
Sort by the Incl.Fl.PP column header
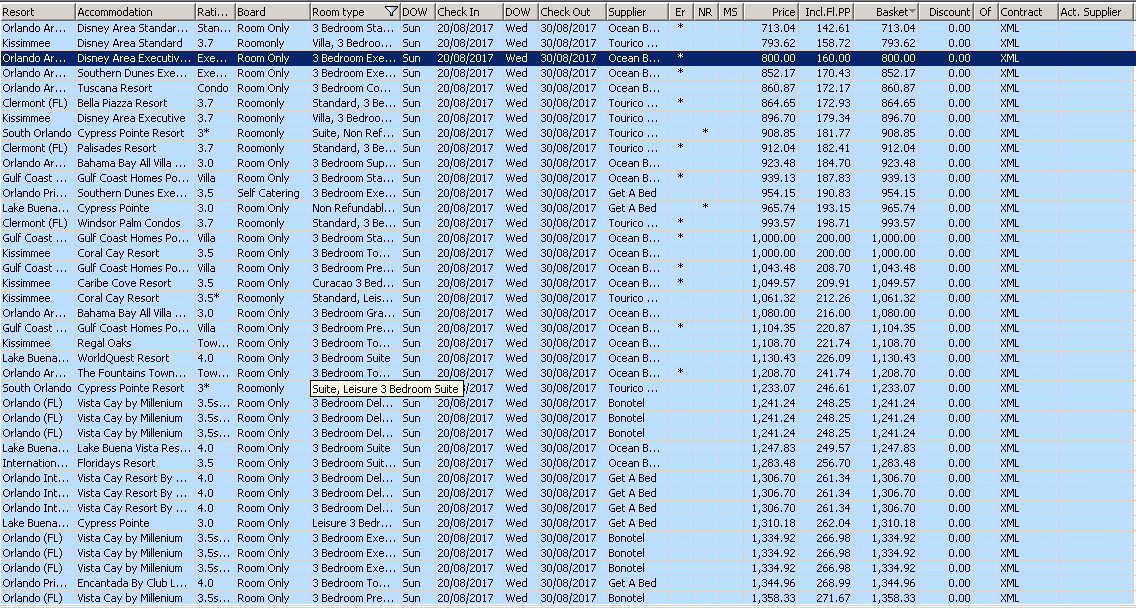point(827,12)
